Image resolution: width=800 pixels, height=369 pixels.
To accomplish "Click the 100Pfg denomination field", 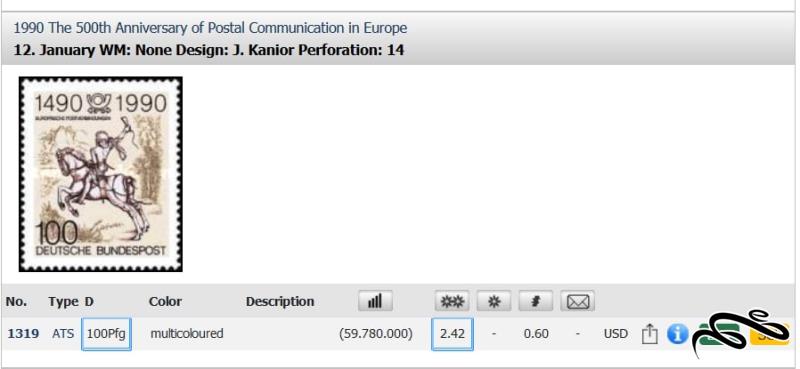I will [106, 334].
